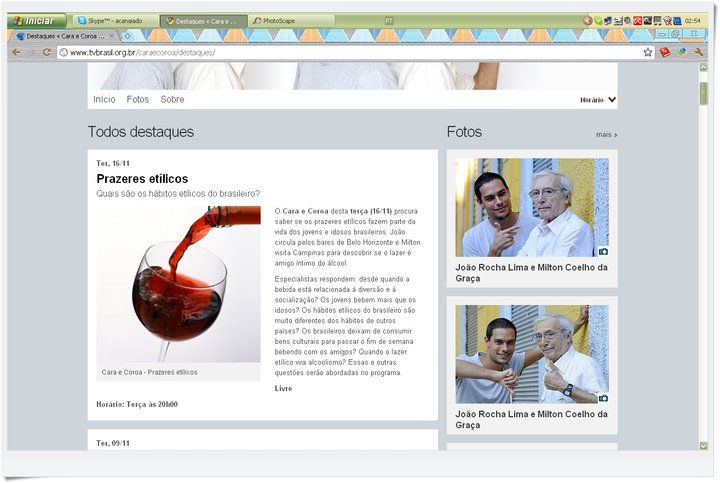Switch to the PhotoScape taskbar window
The width and height of the screenshot is (720, 483).
click(x=291, y=21)
